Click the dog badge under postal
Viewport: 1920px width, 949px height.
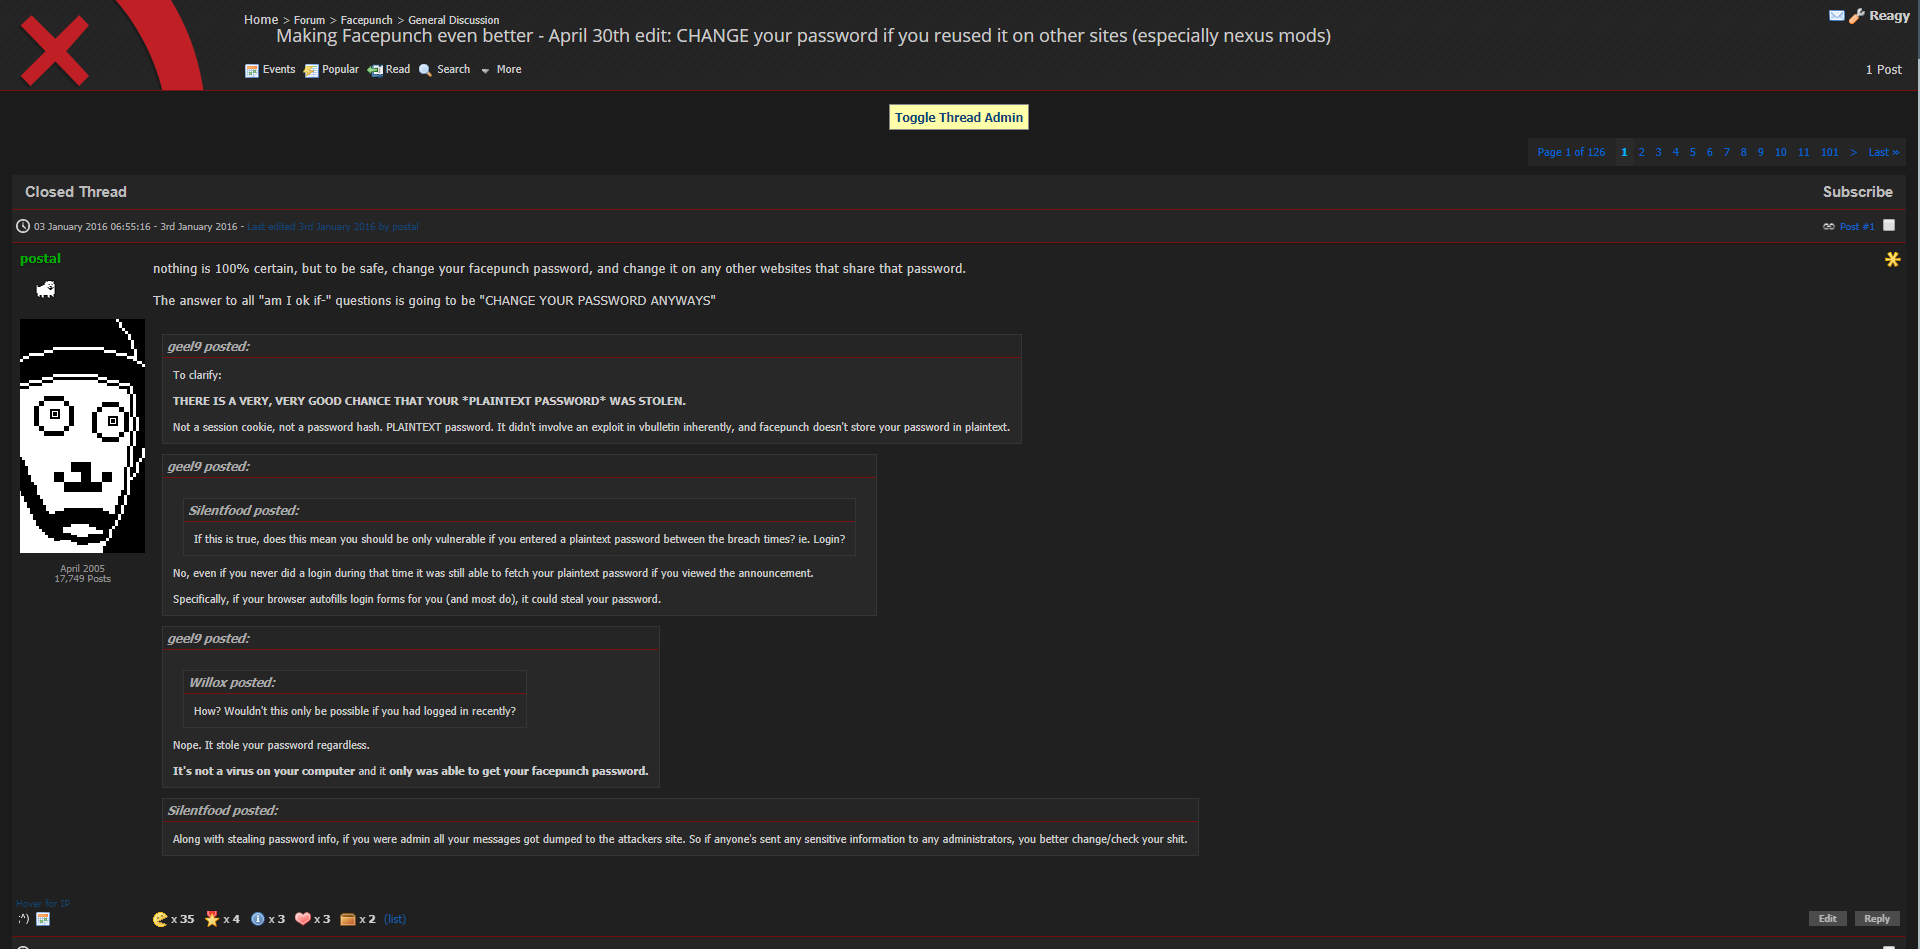pyautogui.click(x=46, y=289)
